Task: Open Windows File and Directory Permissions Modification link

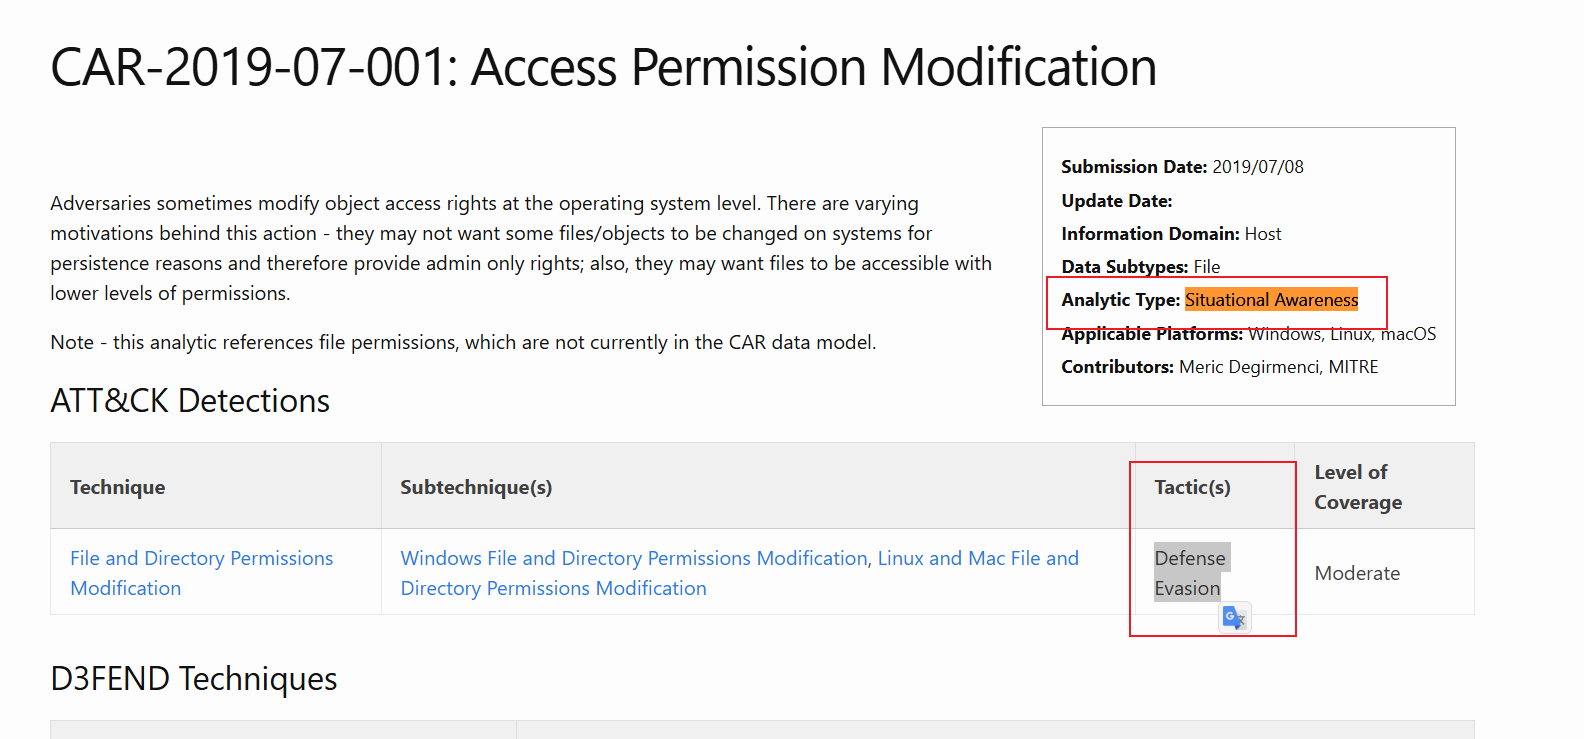Action: [634, 558]
